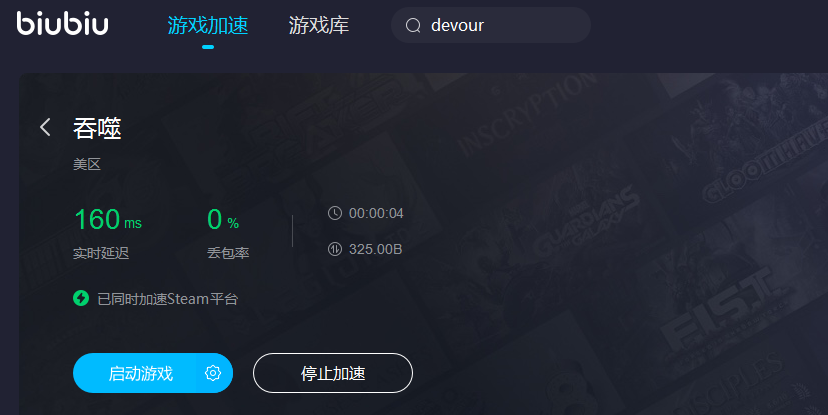The width and height of the screenshot is (828, 415).
Task: Click the 吞噬 game title
Action: click(97, 128)
